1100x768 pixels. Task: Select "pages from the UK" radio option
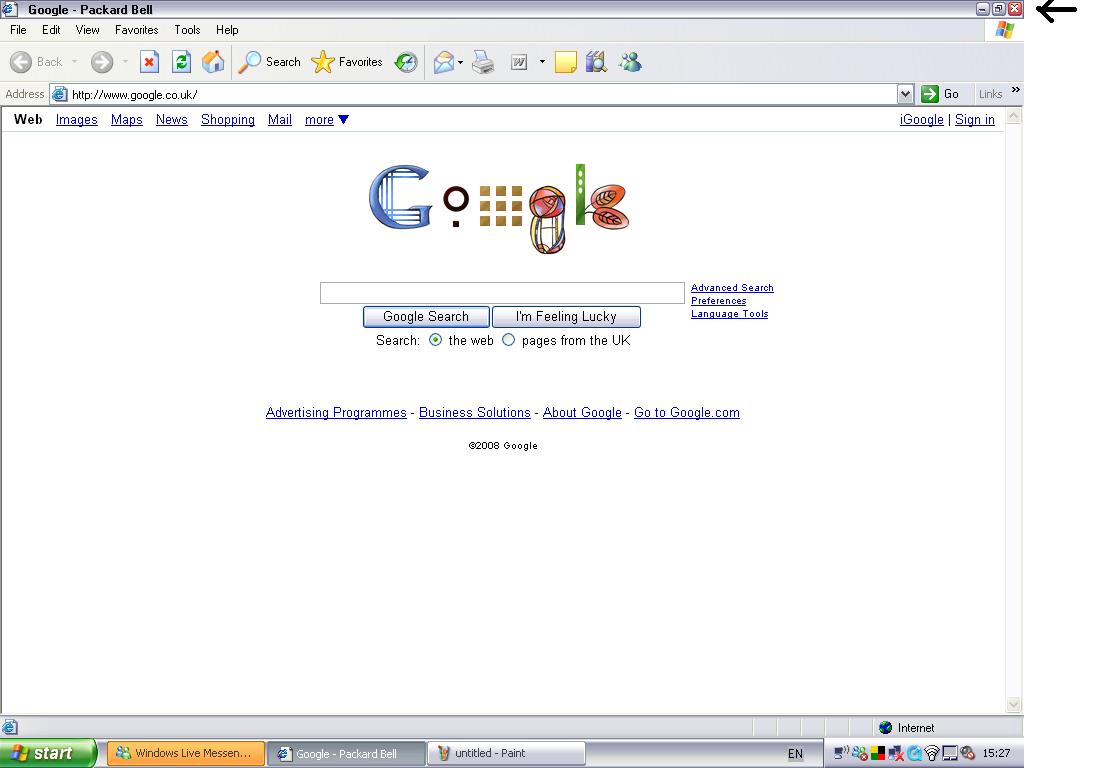point(509,340)
